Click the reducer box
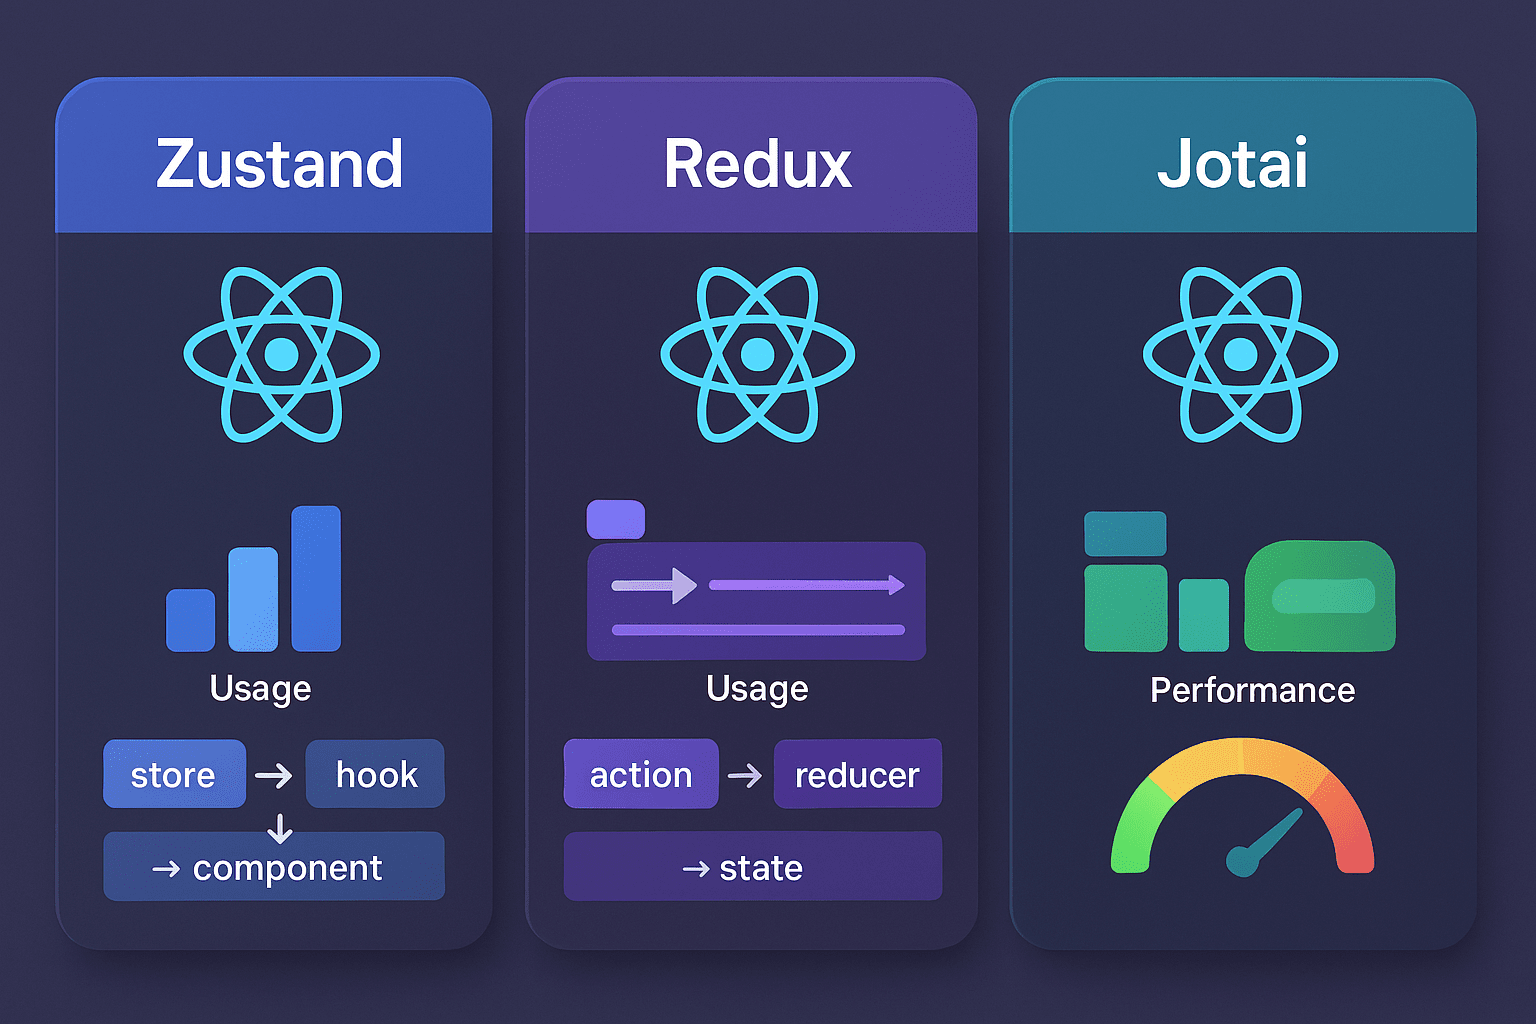 [858, 774]
